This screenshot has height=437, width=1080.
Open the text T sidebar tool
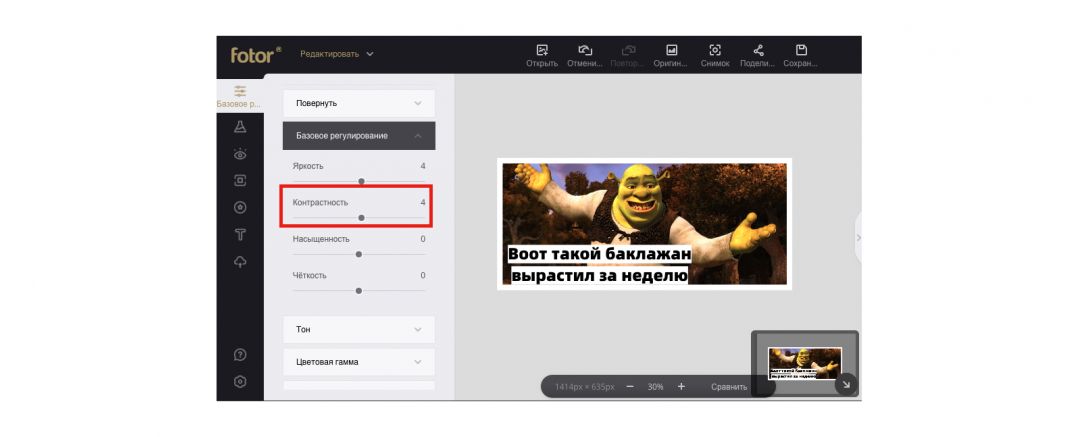coord(240,235)
